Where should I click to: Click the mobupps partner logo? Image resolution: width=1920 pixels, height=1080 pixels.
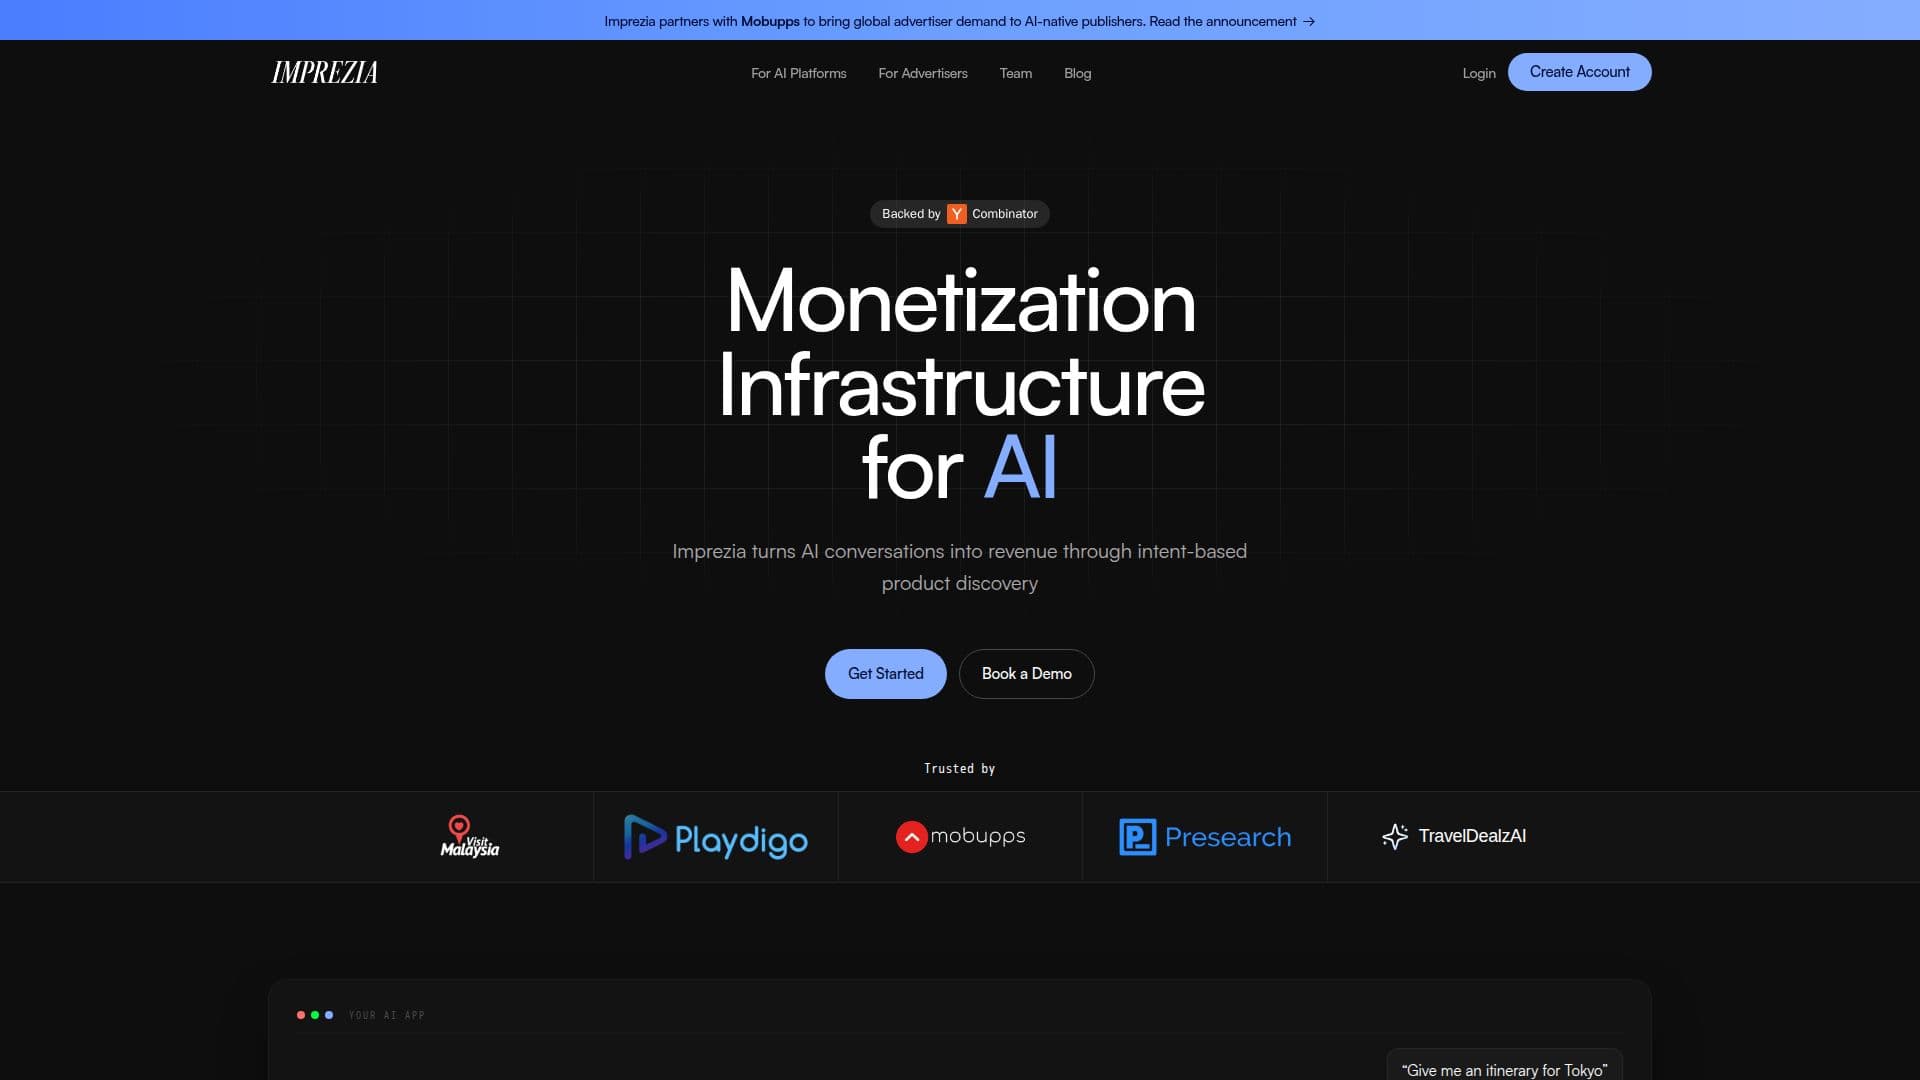pos(960,836)
